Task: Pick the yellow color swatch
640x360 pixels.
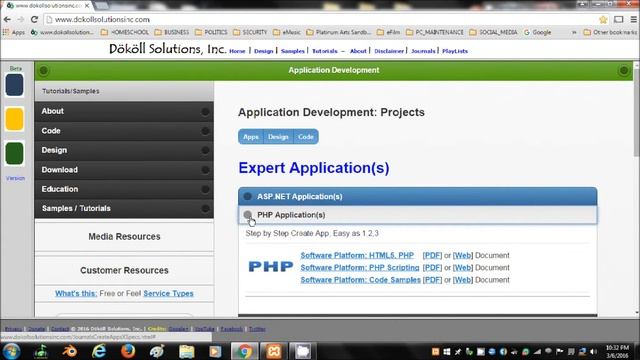Action: (x=14, y=119)
